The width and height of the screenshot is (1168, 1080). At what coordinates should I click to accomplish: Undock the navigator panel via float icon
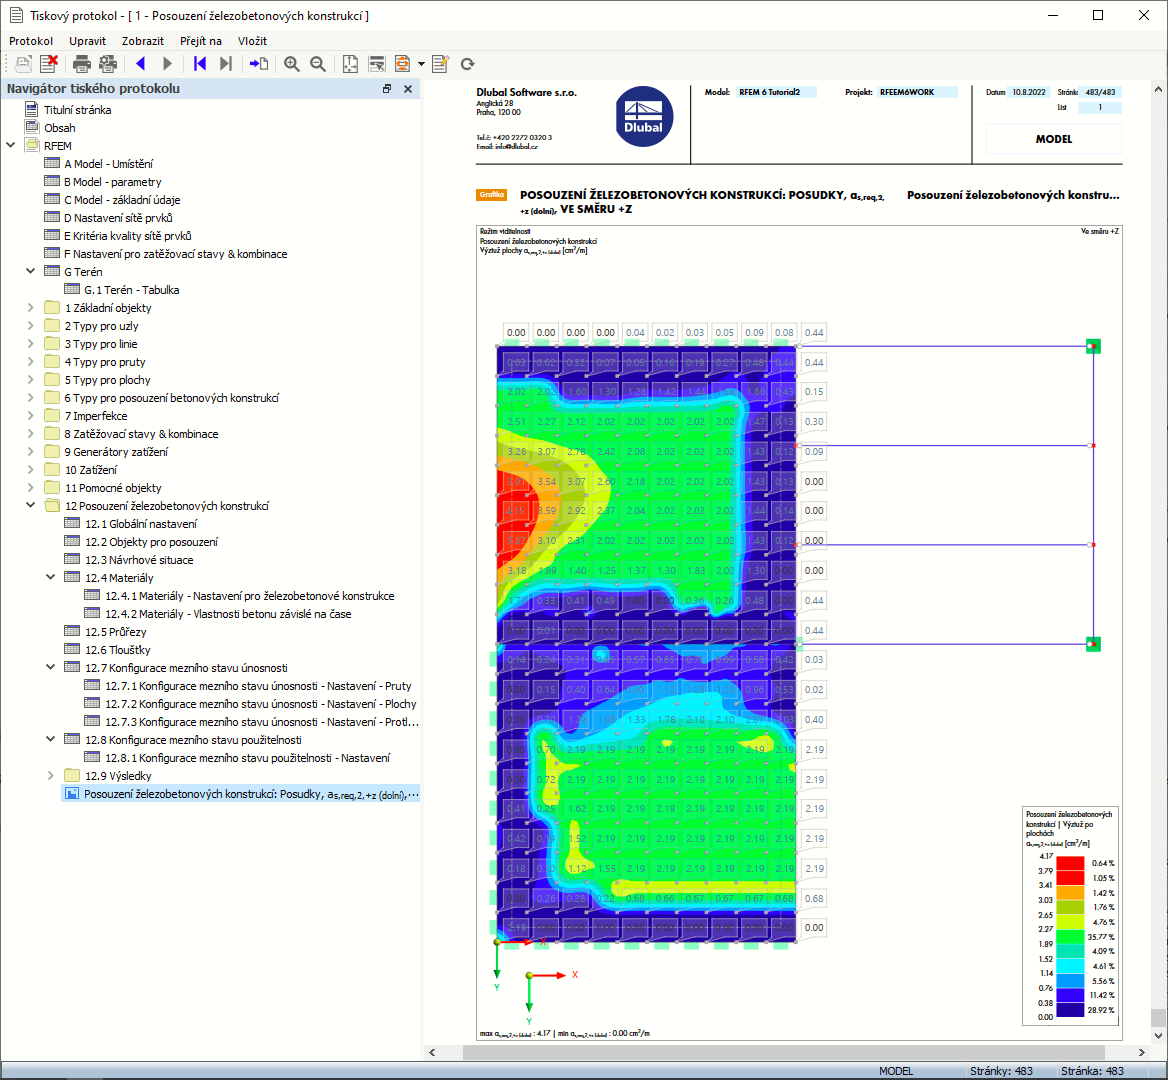pos(387,89)
